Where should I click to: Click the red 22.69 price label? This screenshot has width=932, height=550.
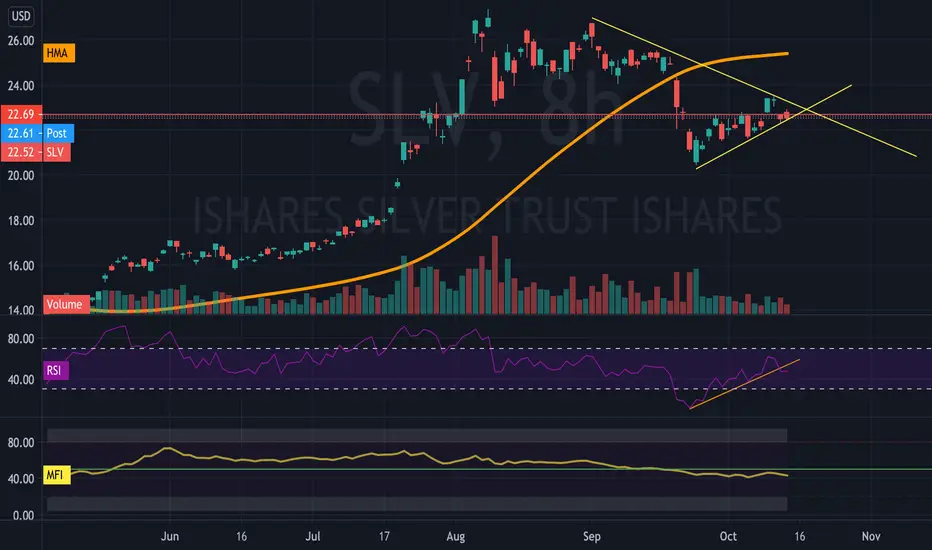pos(21,114)
